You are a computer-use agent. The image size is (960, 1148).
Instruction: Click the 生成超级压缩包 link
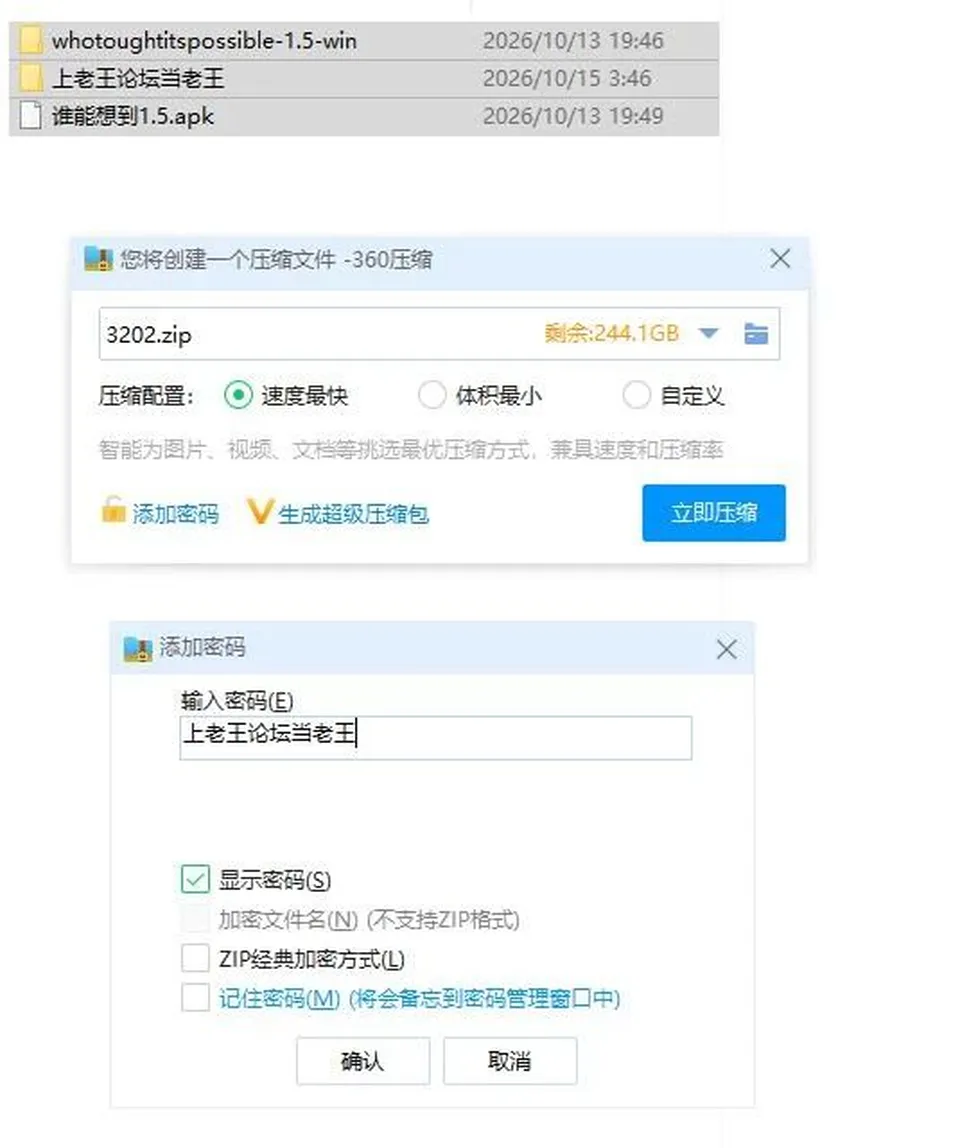354,514
